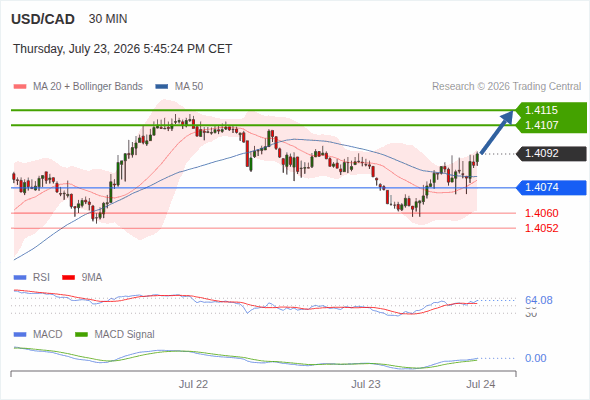Viewport: 590px width, 400px height.
Task: Click the RSI value 64.08
Action: pyautogui.click(x=538, y=300)
